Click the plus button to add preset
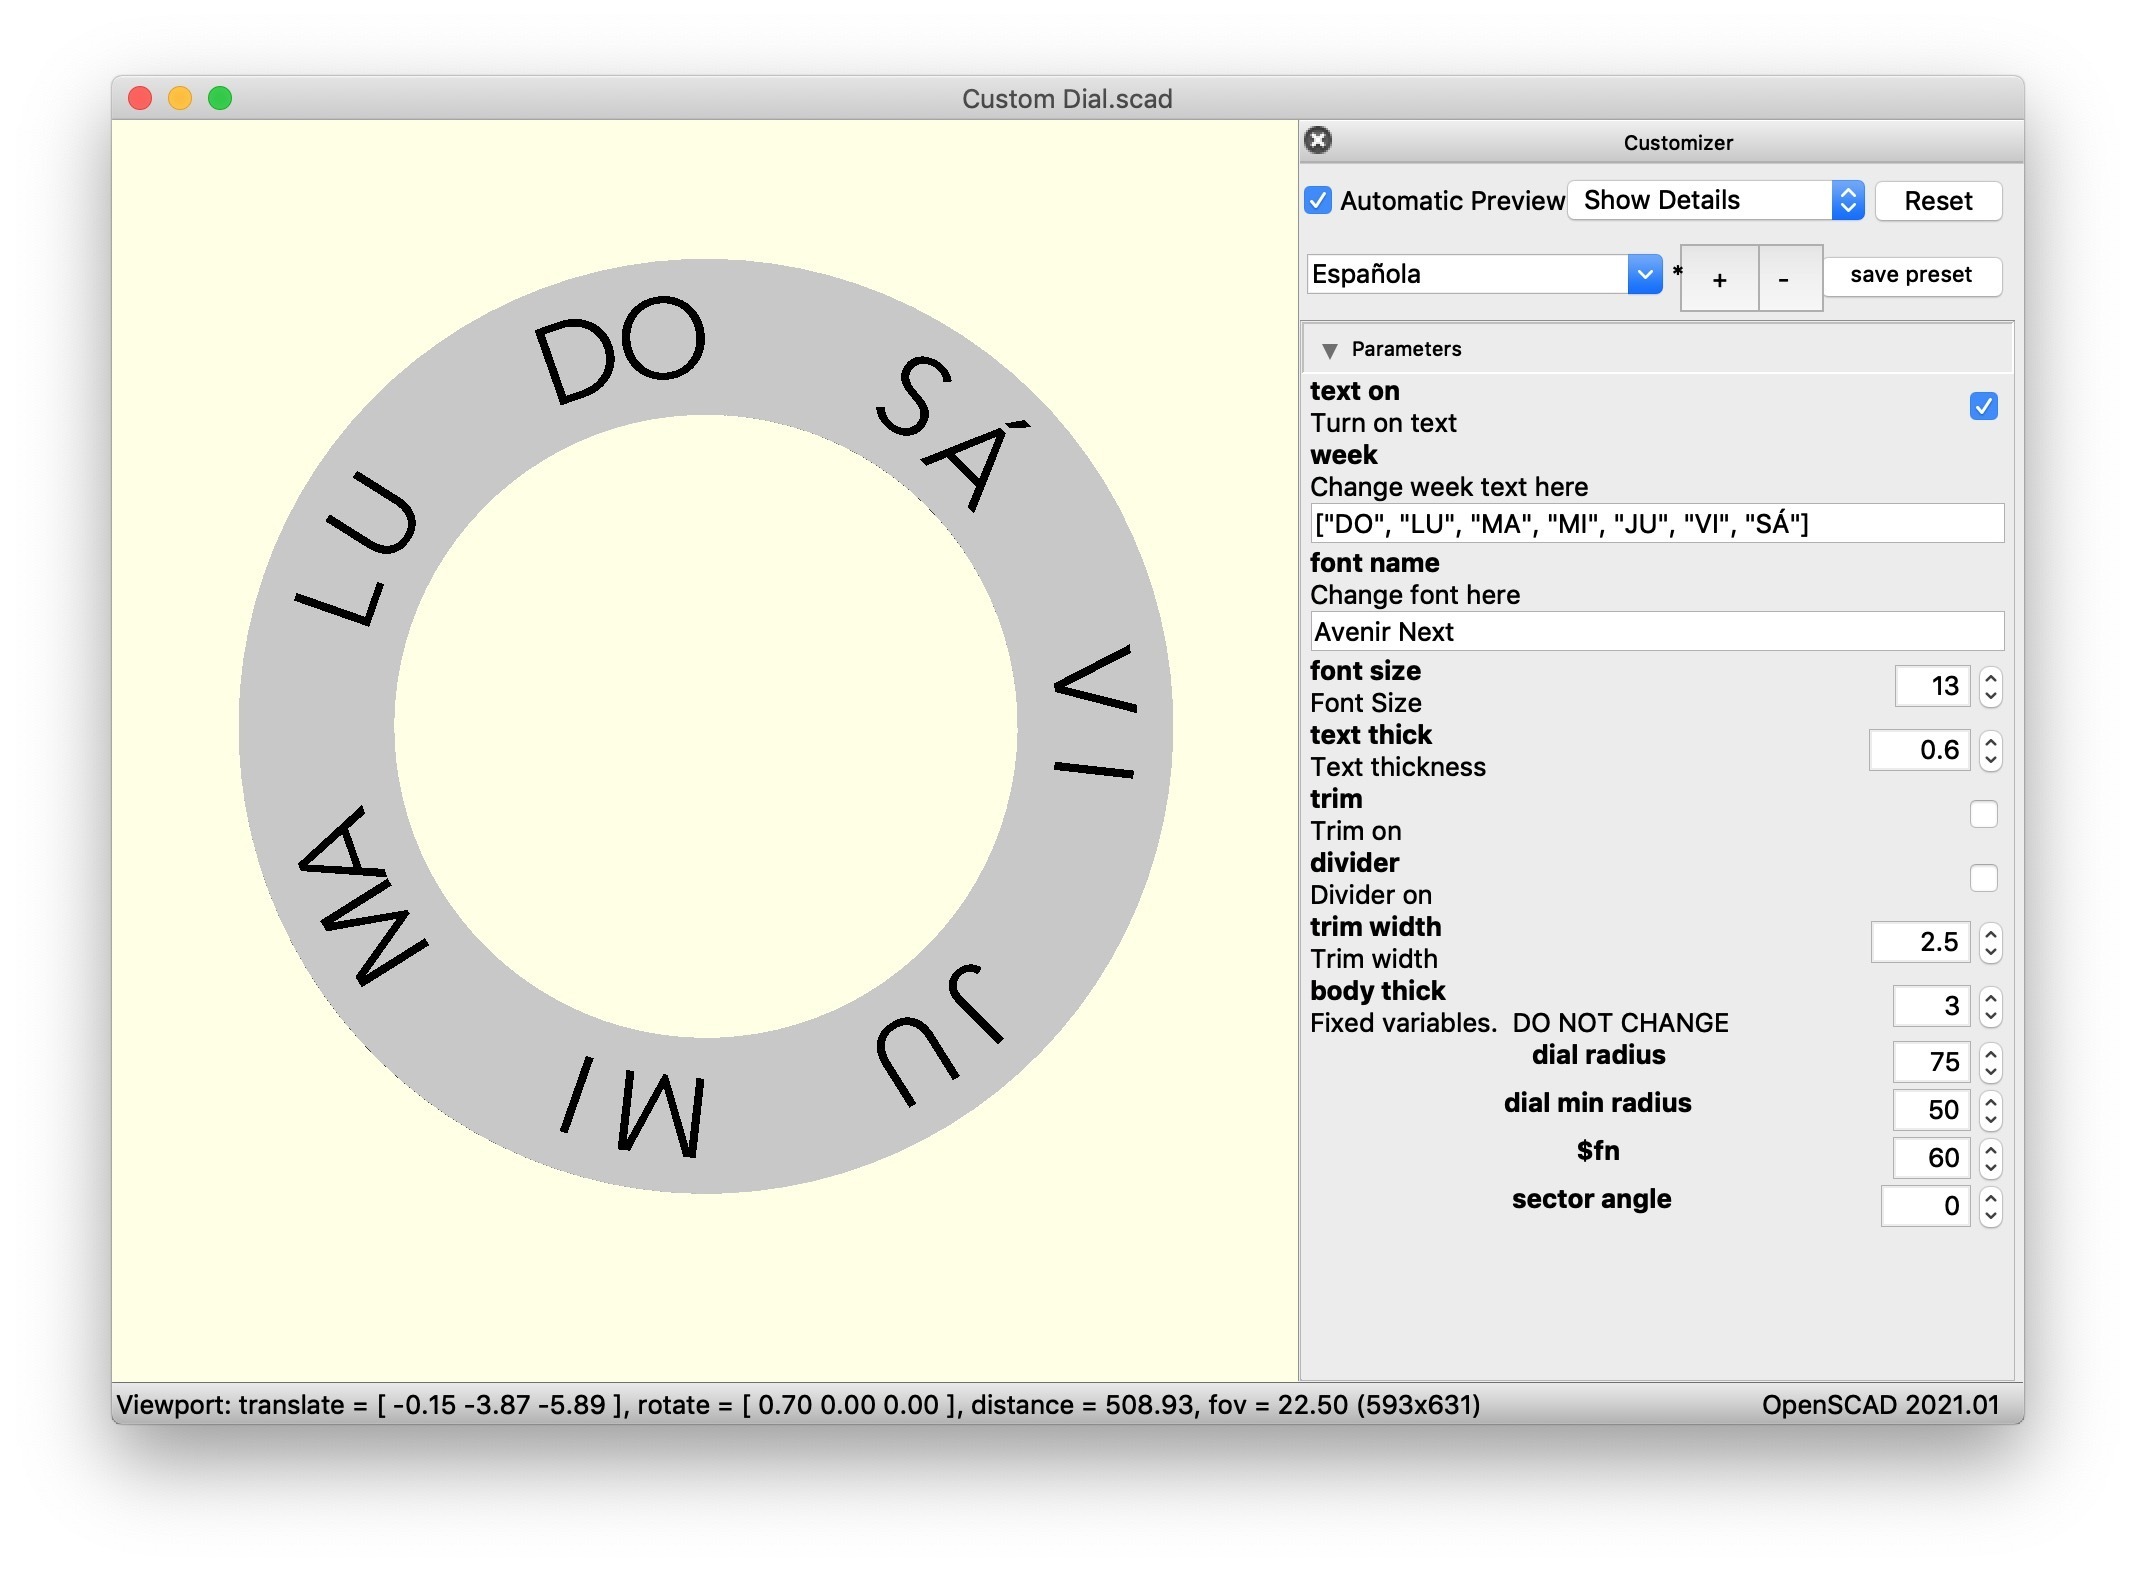2136x1572 pixels. pyautogui.click(x=1719, y=279)
